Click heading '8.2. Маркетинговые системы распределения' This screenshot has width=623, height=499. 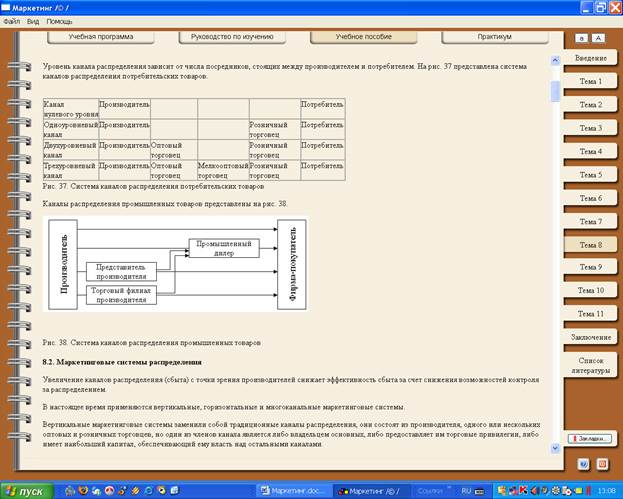[x=122, y=362]
